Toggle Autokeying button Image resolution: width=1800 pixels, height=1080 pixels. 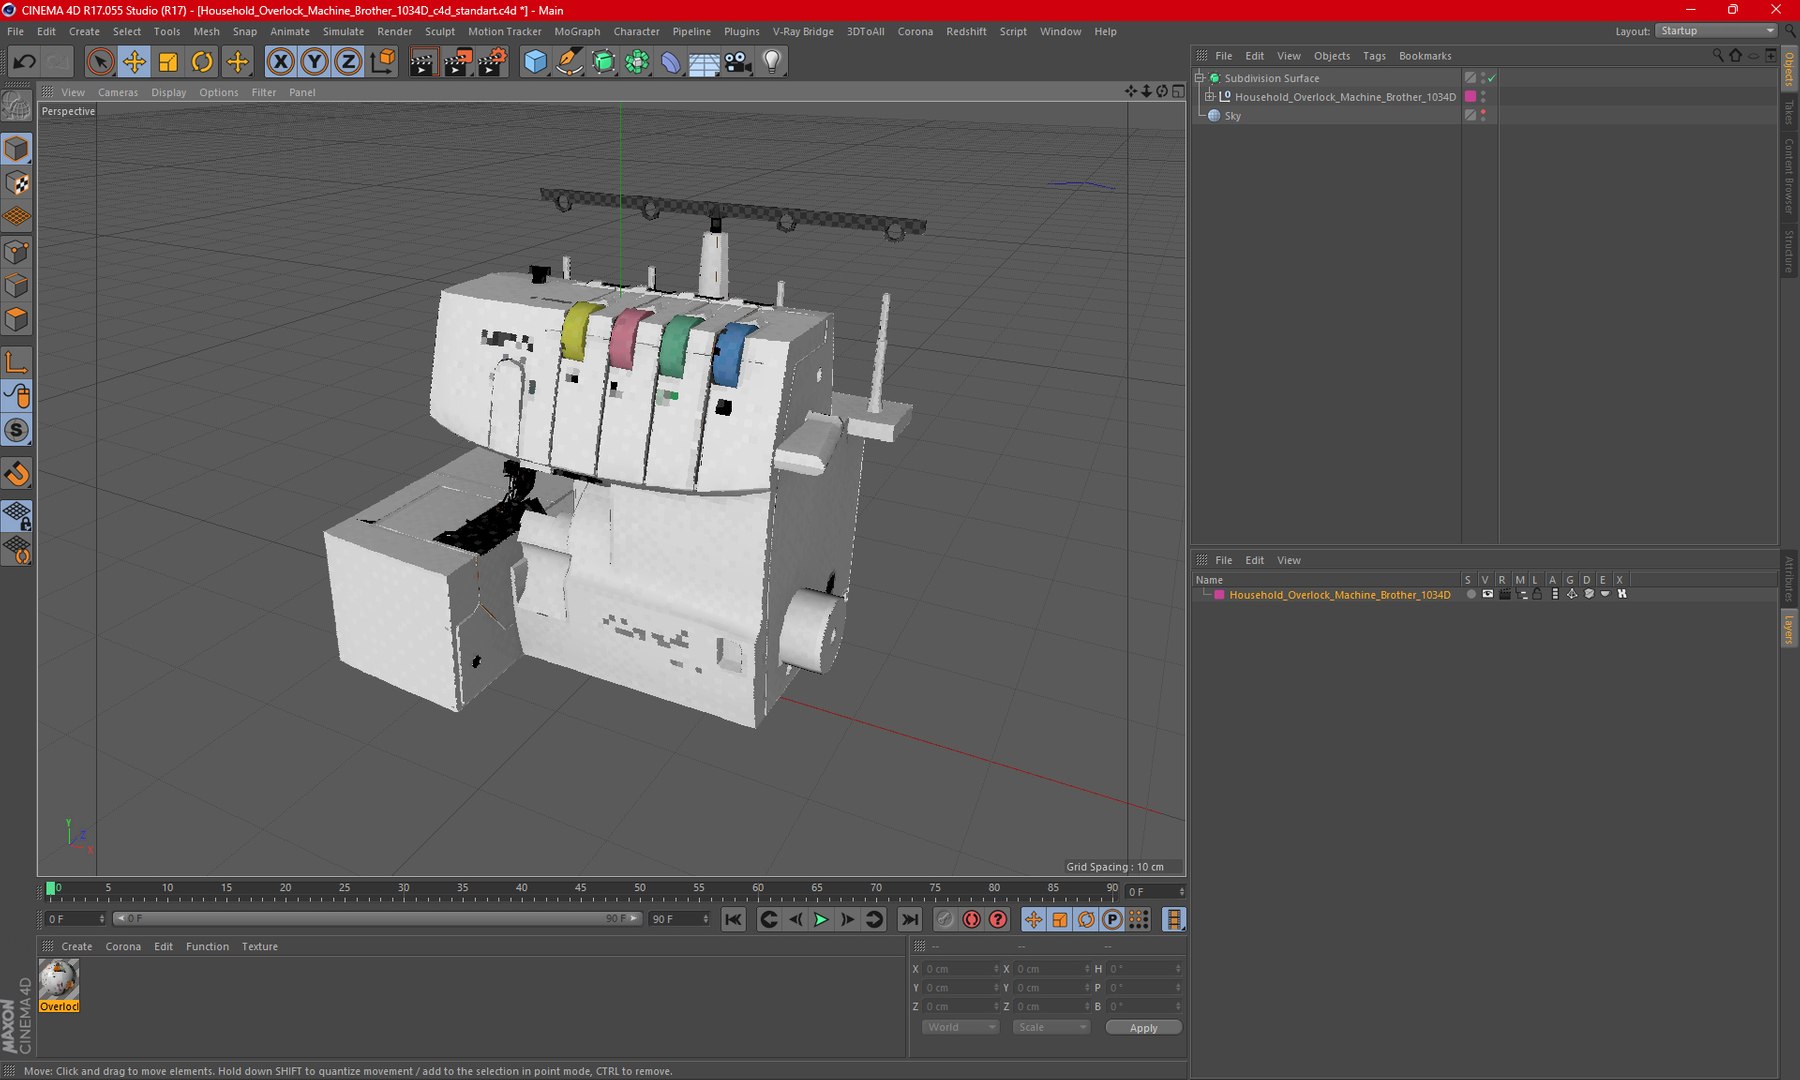971,920
